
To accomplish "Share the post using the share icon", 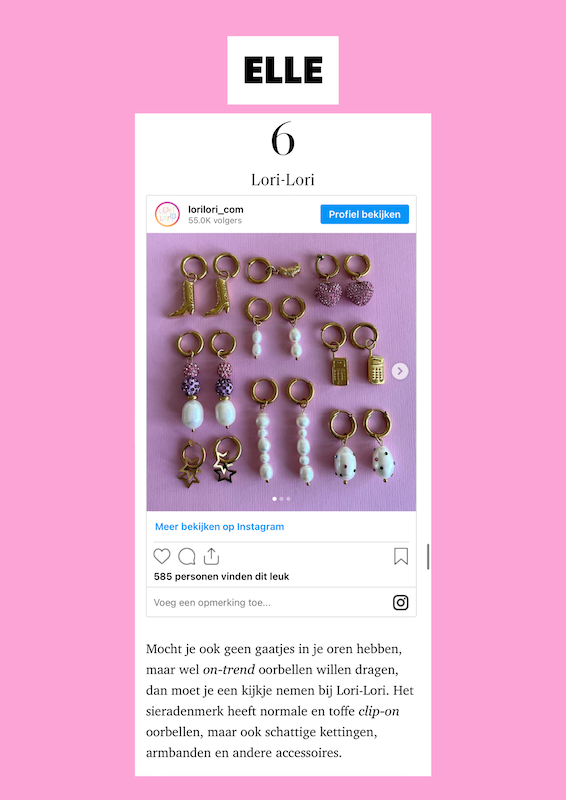I will (211, 556).
